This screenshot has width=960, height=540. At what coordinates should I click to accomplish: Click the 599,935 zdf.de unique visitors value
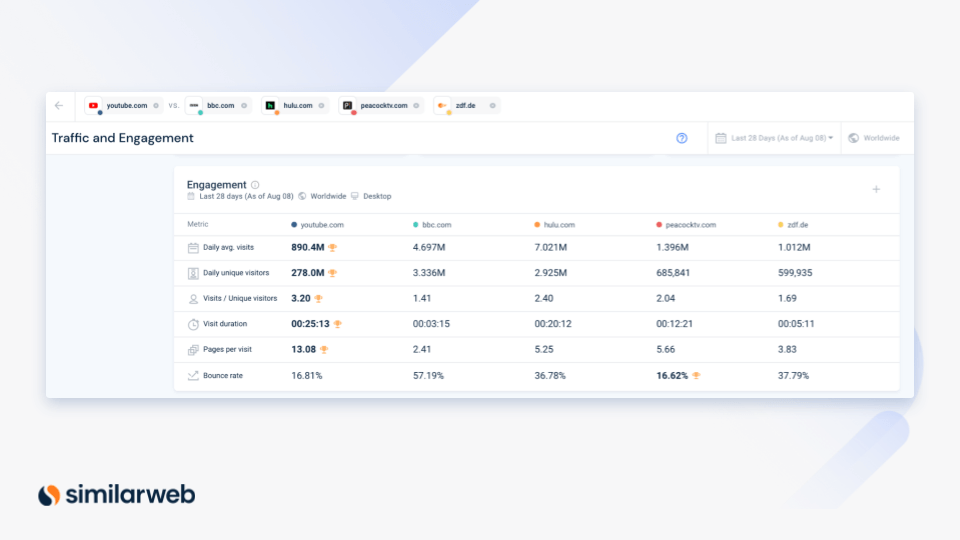tap(795, 273)
